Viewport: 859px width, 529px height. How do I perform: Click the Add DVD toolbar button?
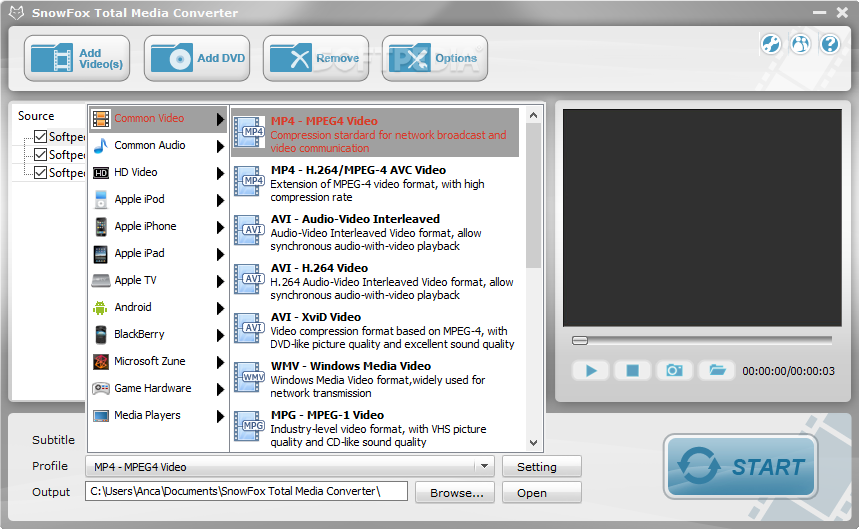coord(197,59)
